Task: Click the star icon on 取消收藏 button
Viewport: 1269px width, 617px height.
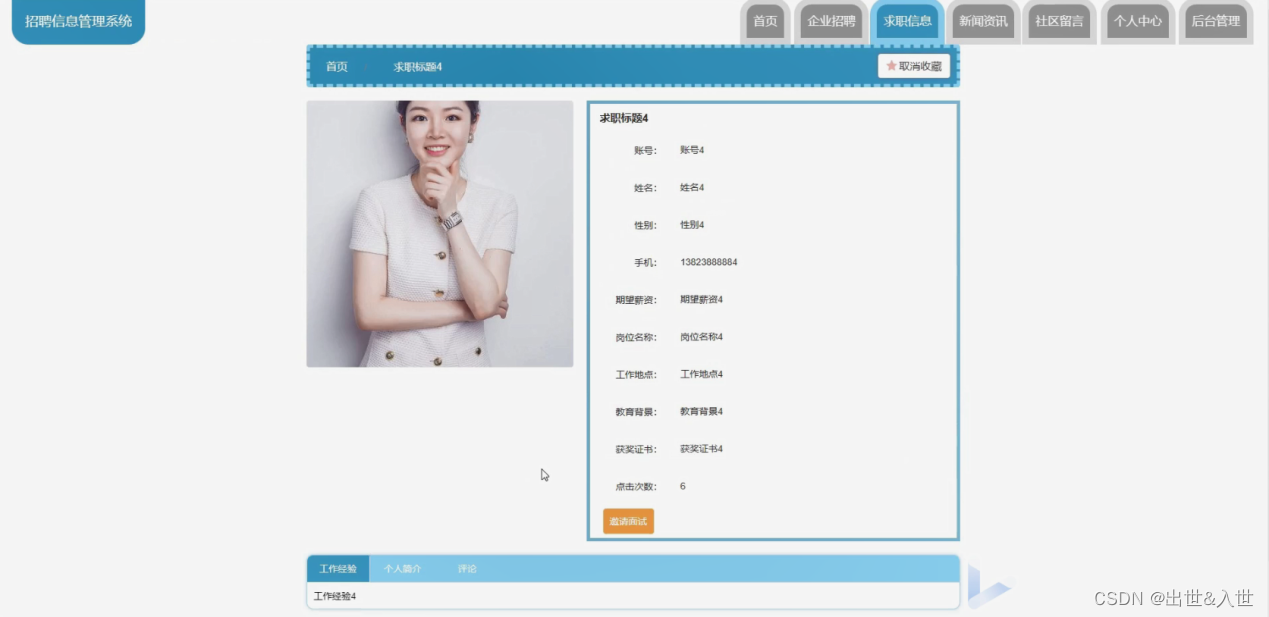Action: coord(891,66)
